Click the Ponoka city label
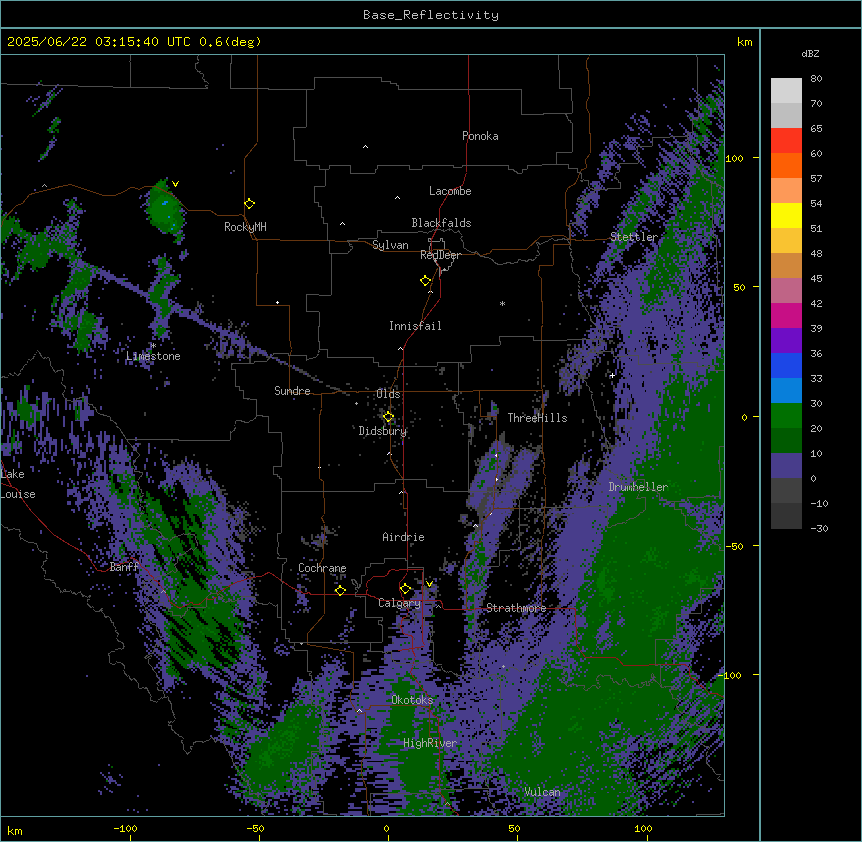The width and height of the screenshot is (862, 842). point(480,136)
